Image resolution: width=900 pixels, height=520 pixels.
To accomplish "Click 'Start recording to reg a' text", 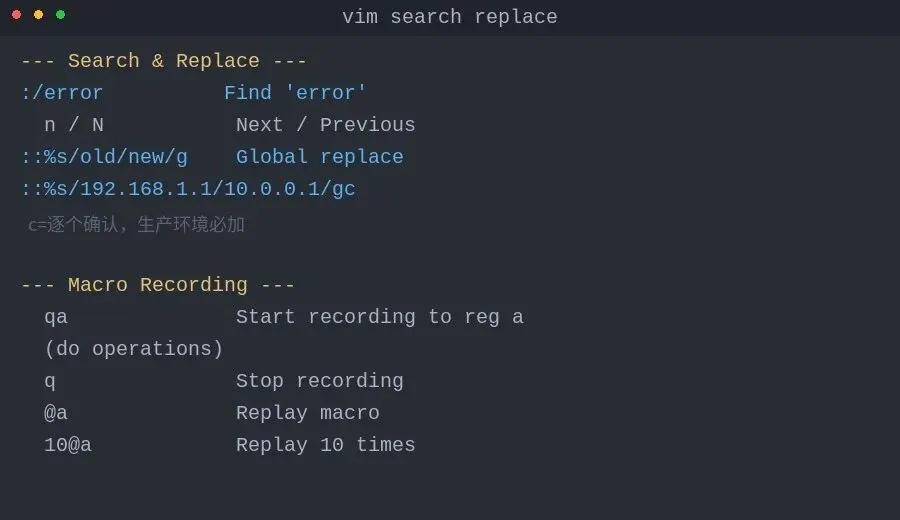I will tap(379, 317).
